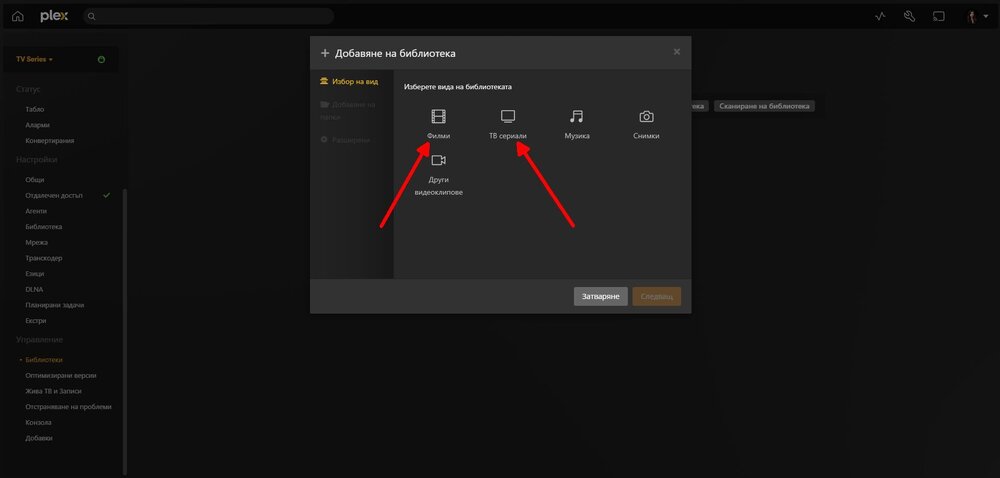Open the activity pulse icon
Viewport: 1000px width, 478px height.
pos(881,17)
